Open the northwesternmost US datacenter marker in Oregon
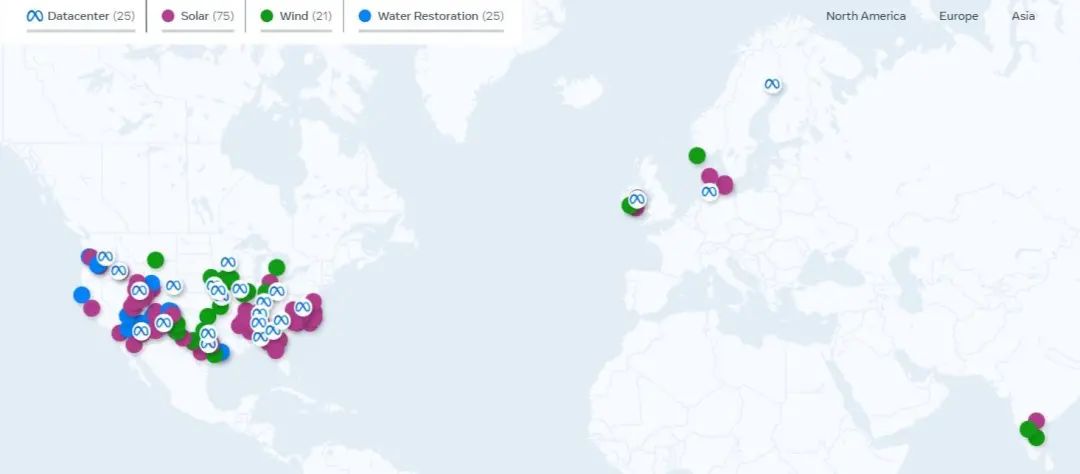Image resolution: width=1080 pixels, height=474 pixels. 105,258
